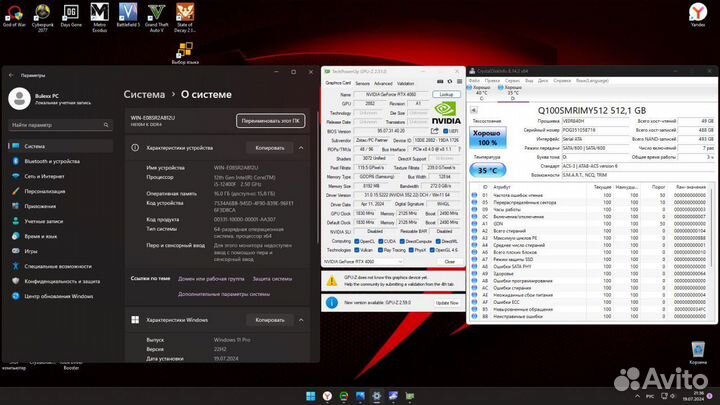The height and width of the screenshot is (405, 720).
Task: Open the language selection shortcut icon
Action: pos(185,53)
